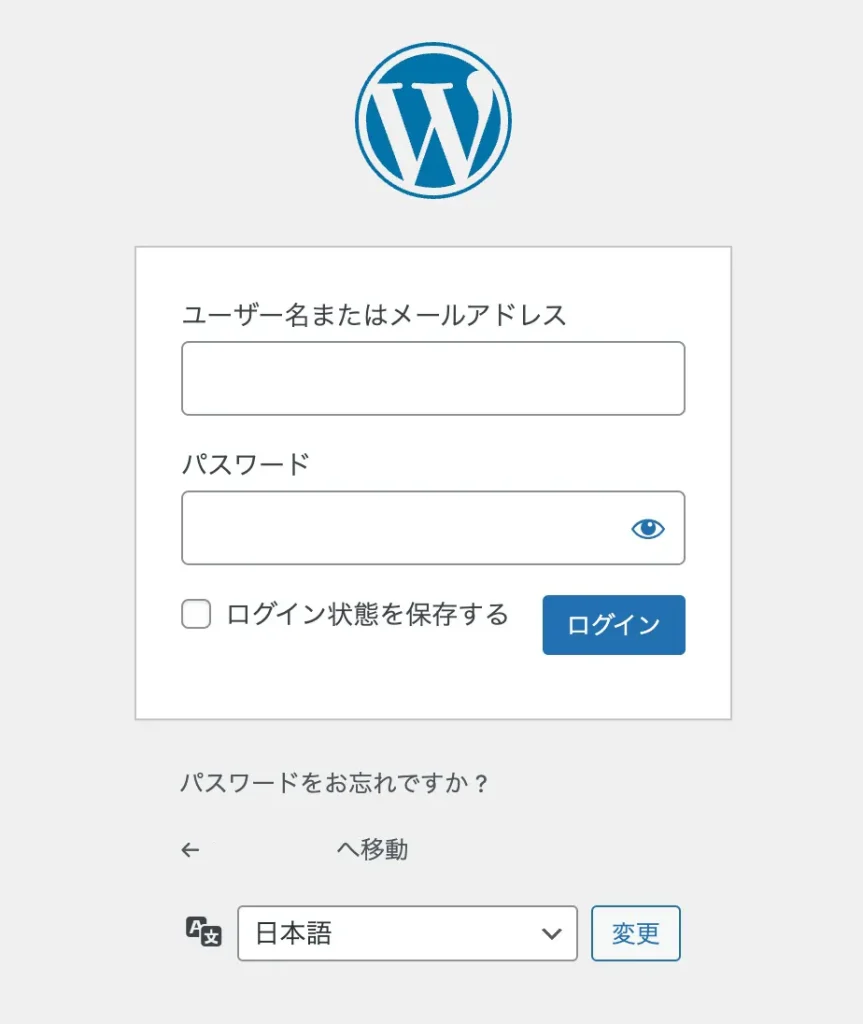
Task: Click the ログイン状態を保存する label text
Action: 367,615
